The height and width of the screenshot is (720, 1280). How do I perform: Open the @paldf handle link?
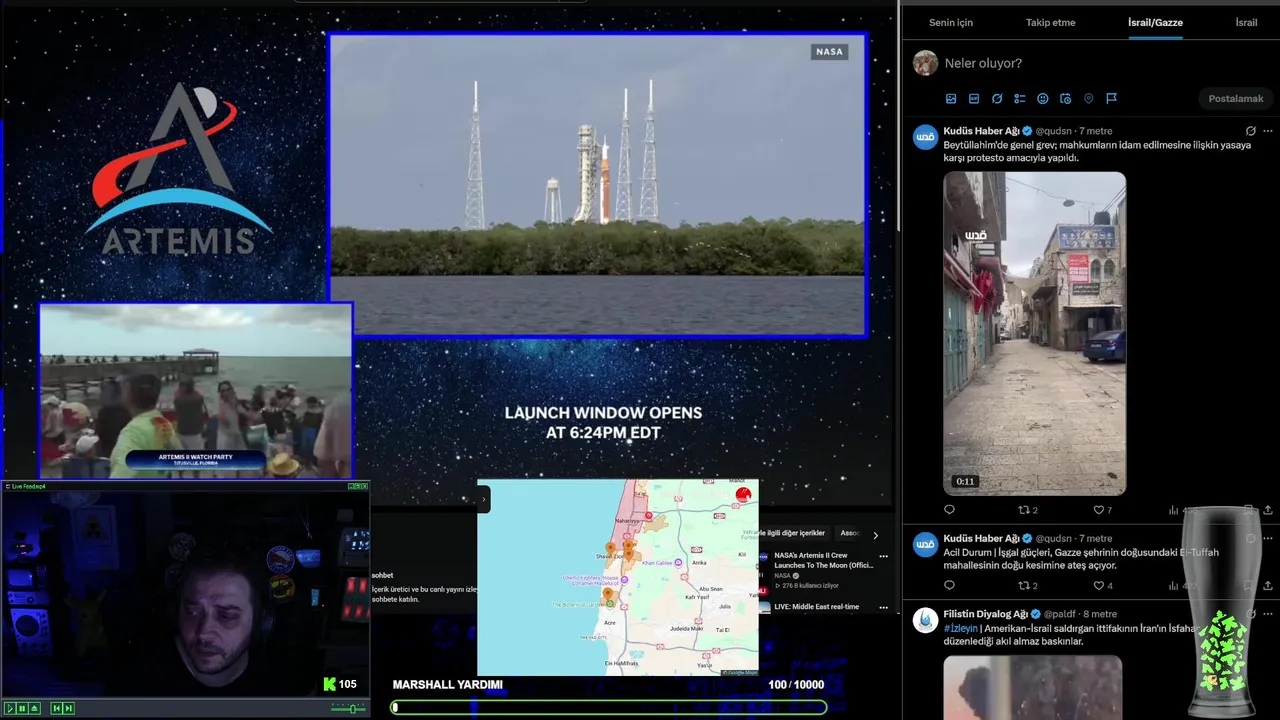[1062, 614]
